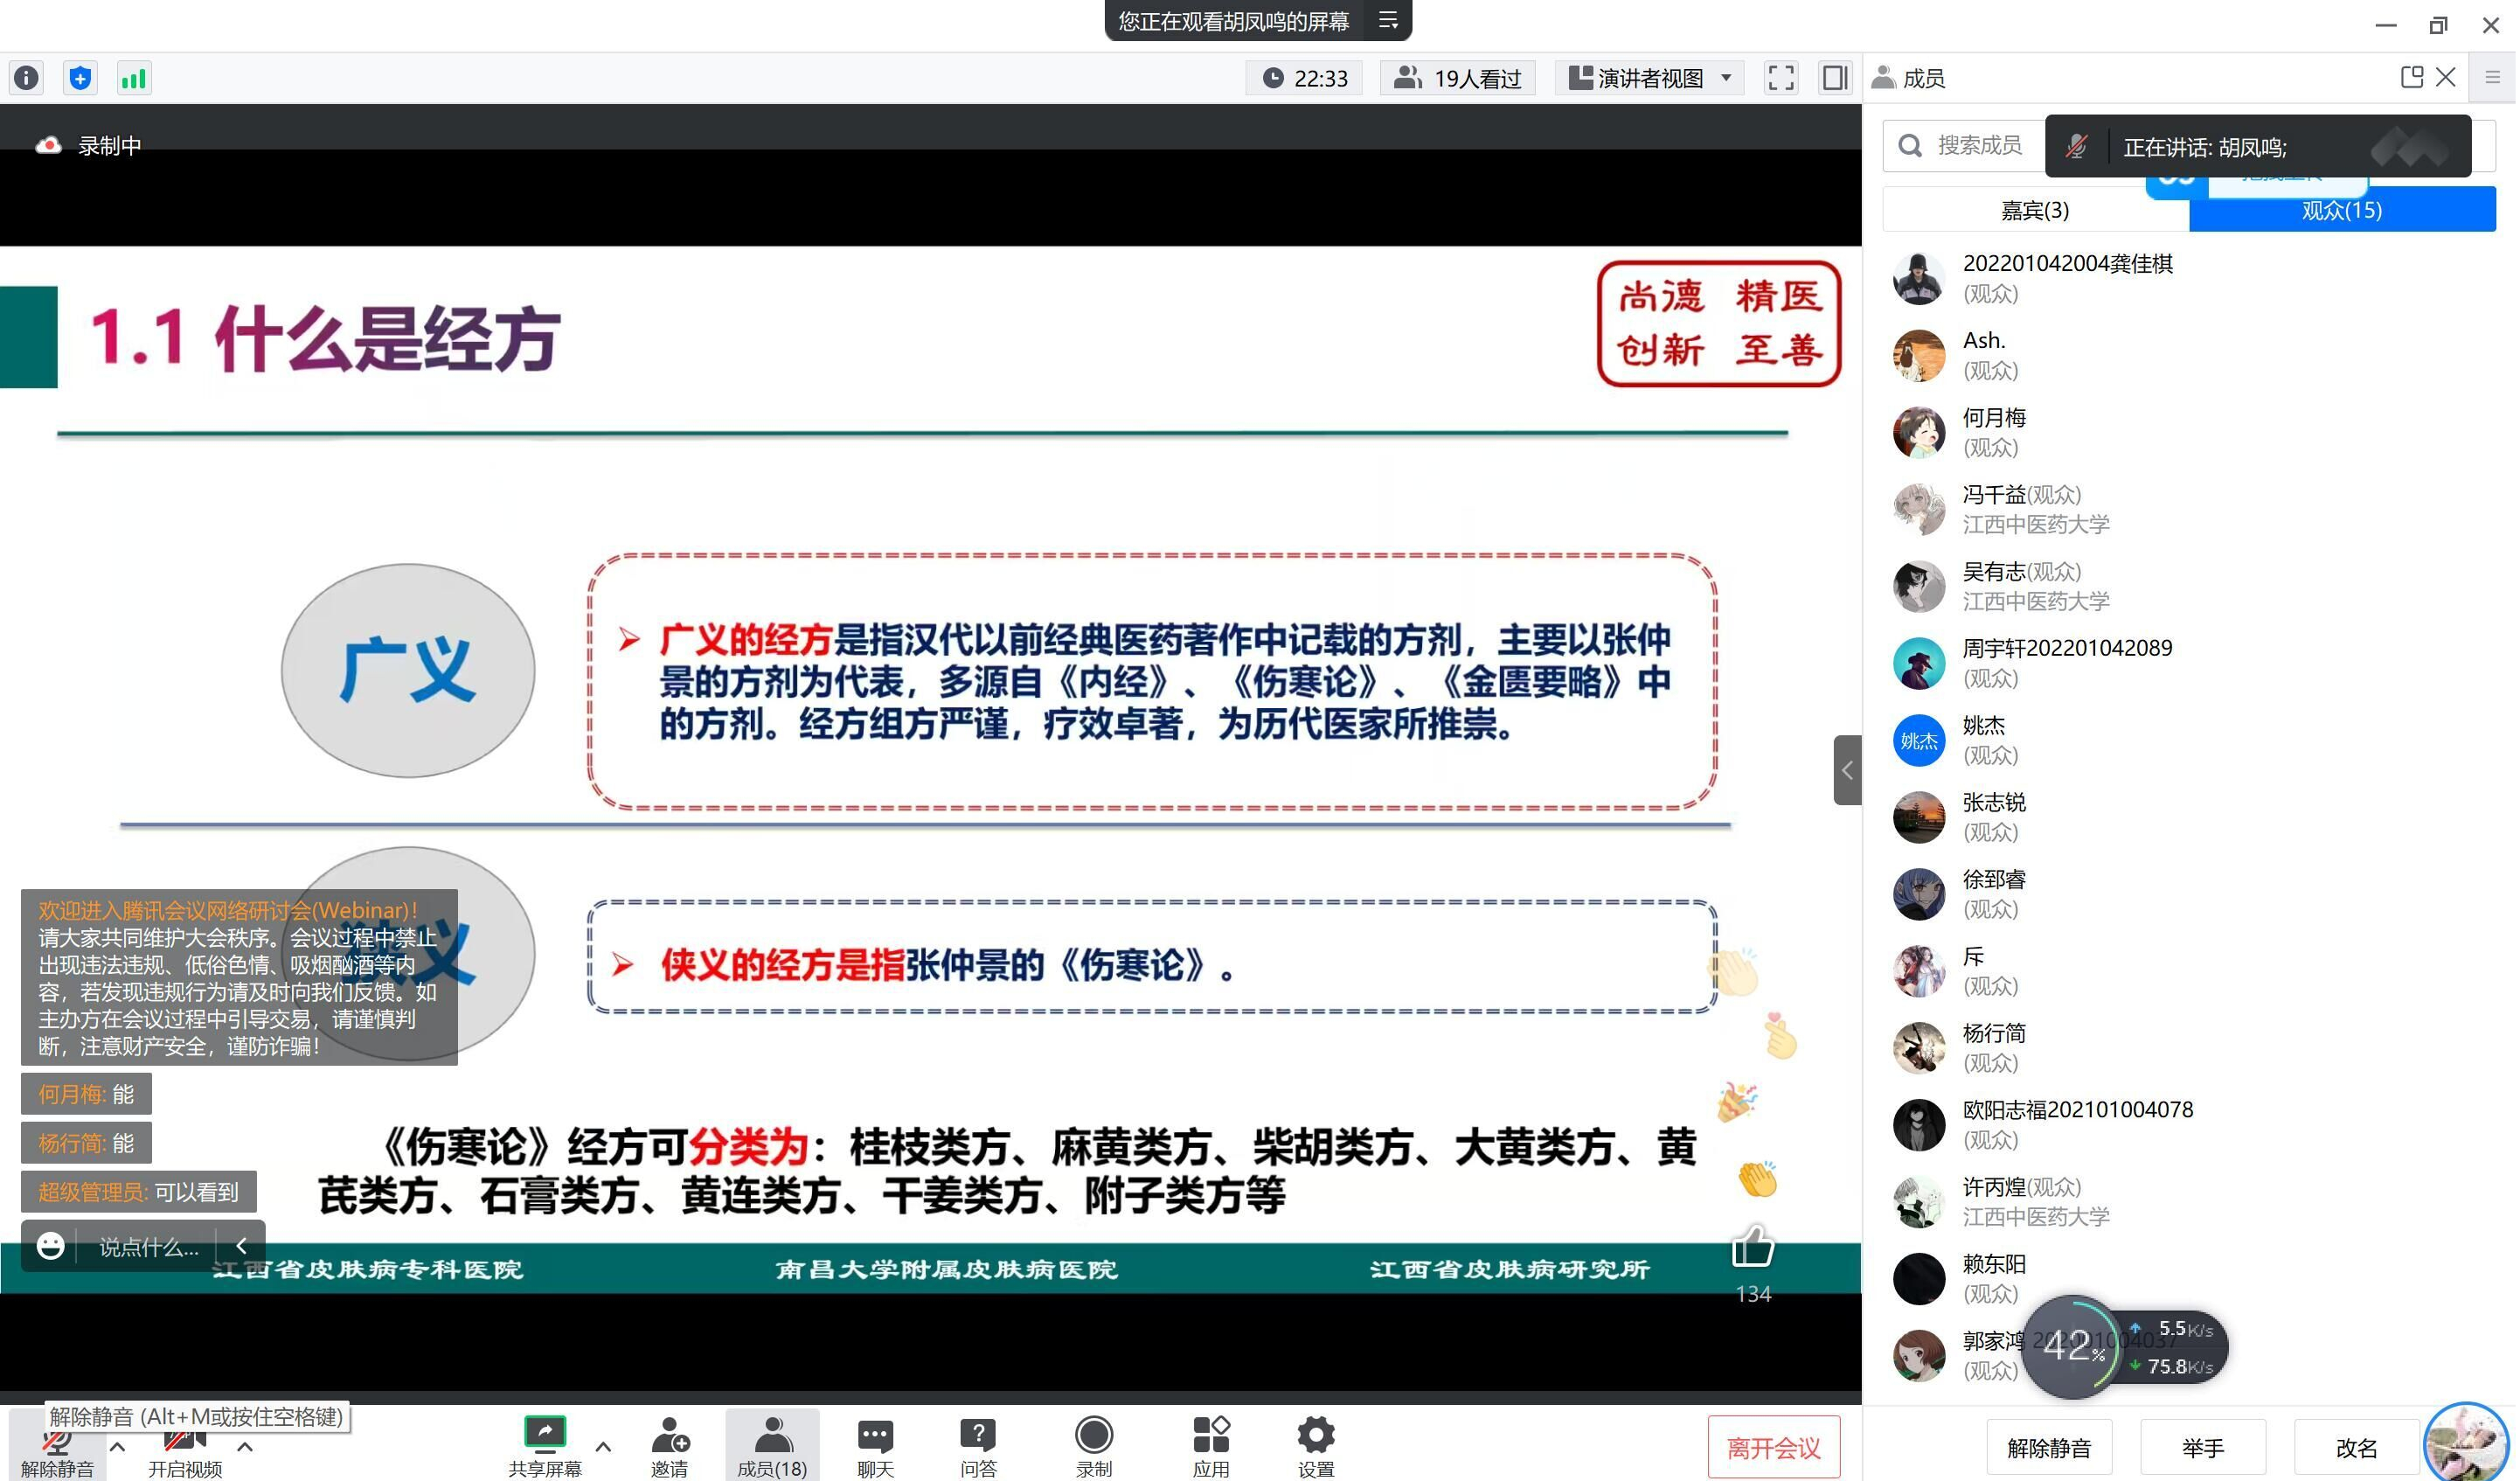The image size is (2520, 1481).
Task: Open the meeting info icon
Action: 27,78
